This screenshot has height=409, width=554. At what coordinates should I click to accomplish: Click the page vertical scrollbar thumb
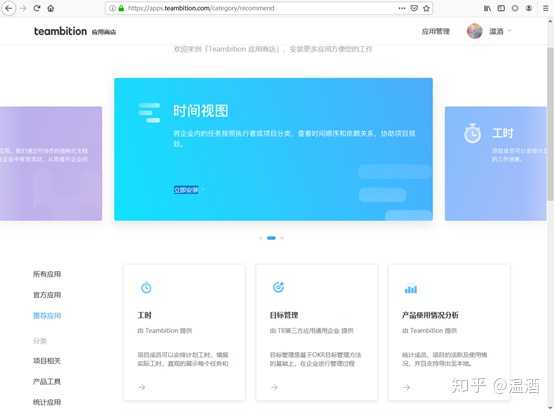coord(550,124)
